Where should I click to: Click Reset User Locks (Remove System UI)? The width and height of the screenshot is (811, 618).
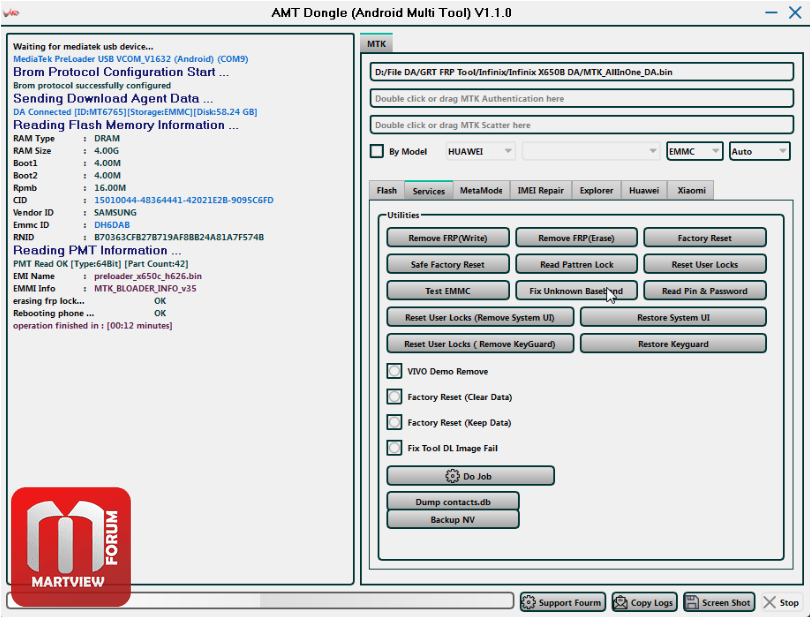click(480, 317)
